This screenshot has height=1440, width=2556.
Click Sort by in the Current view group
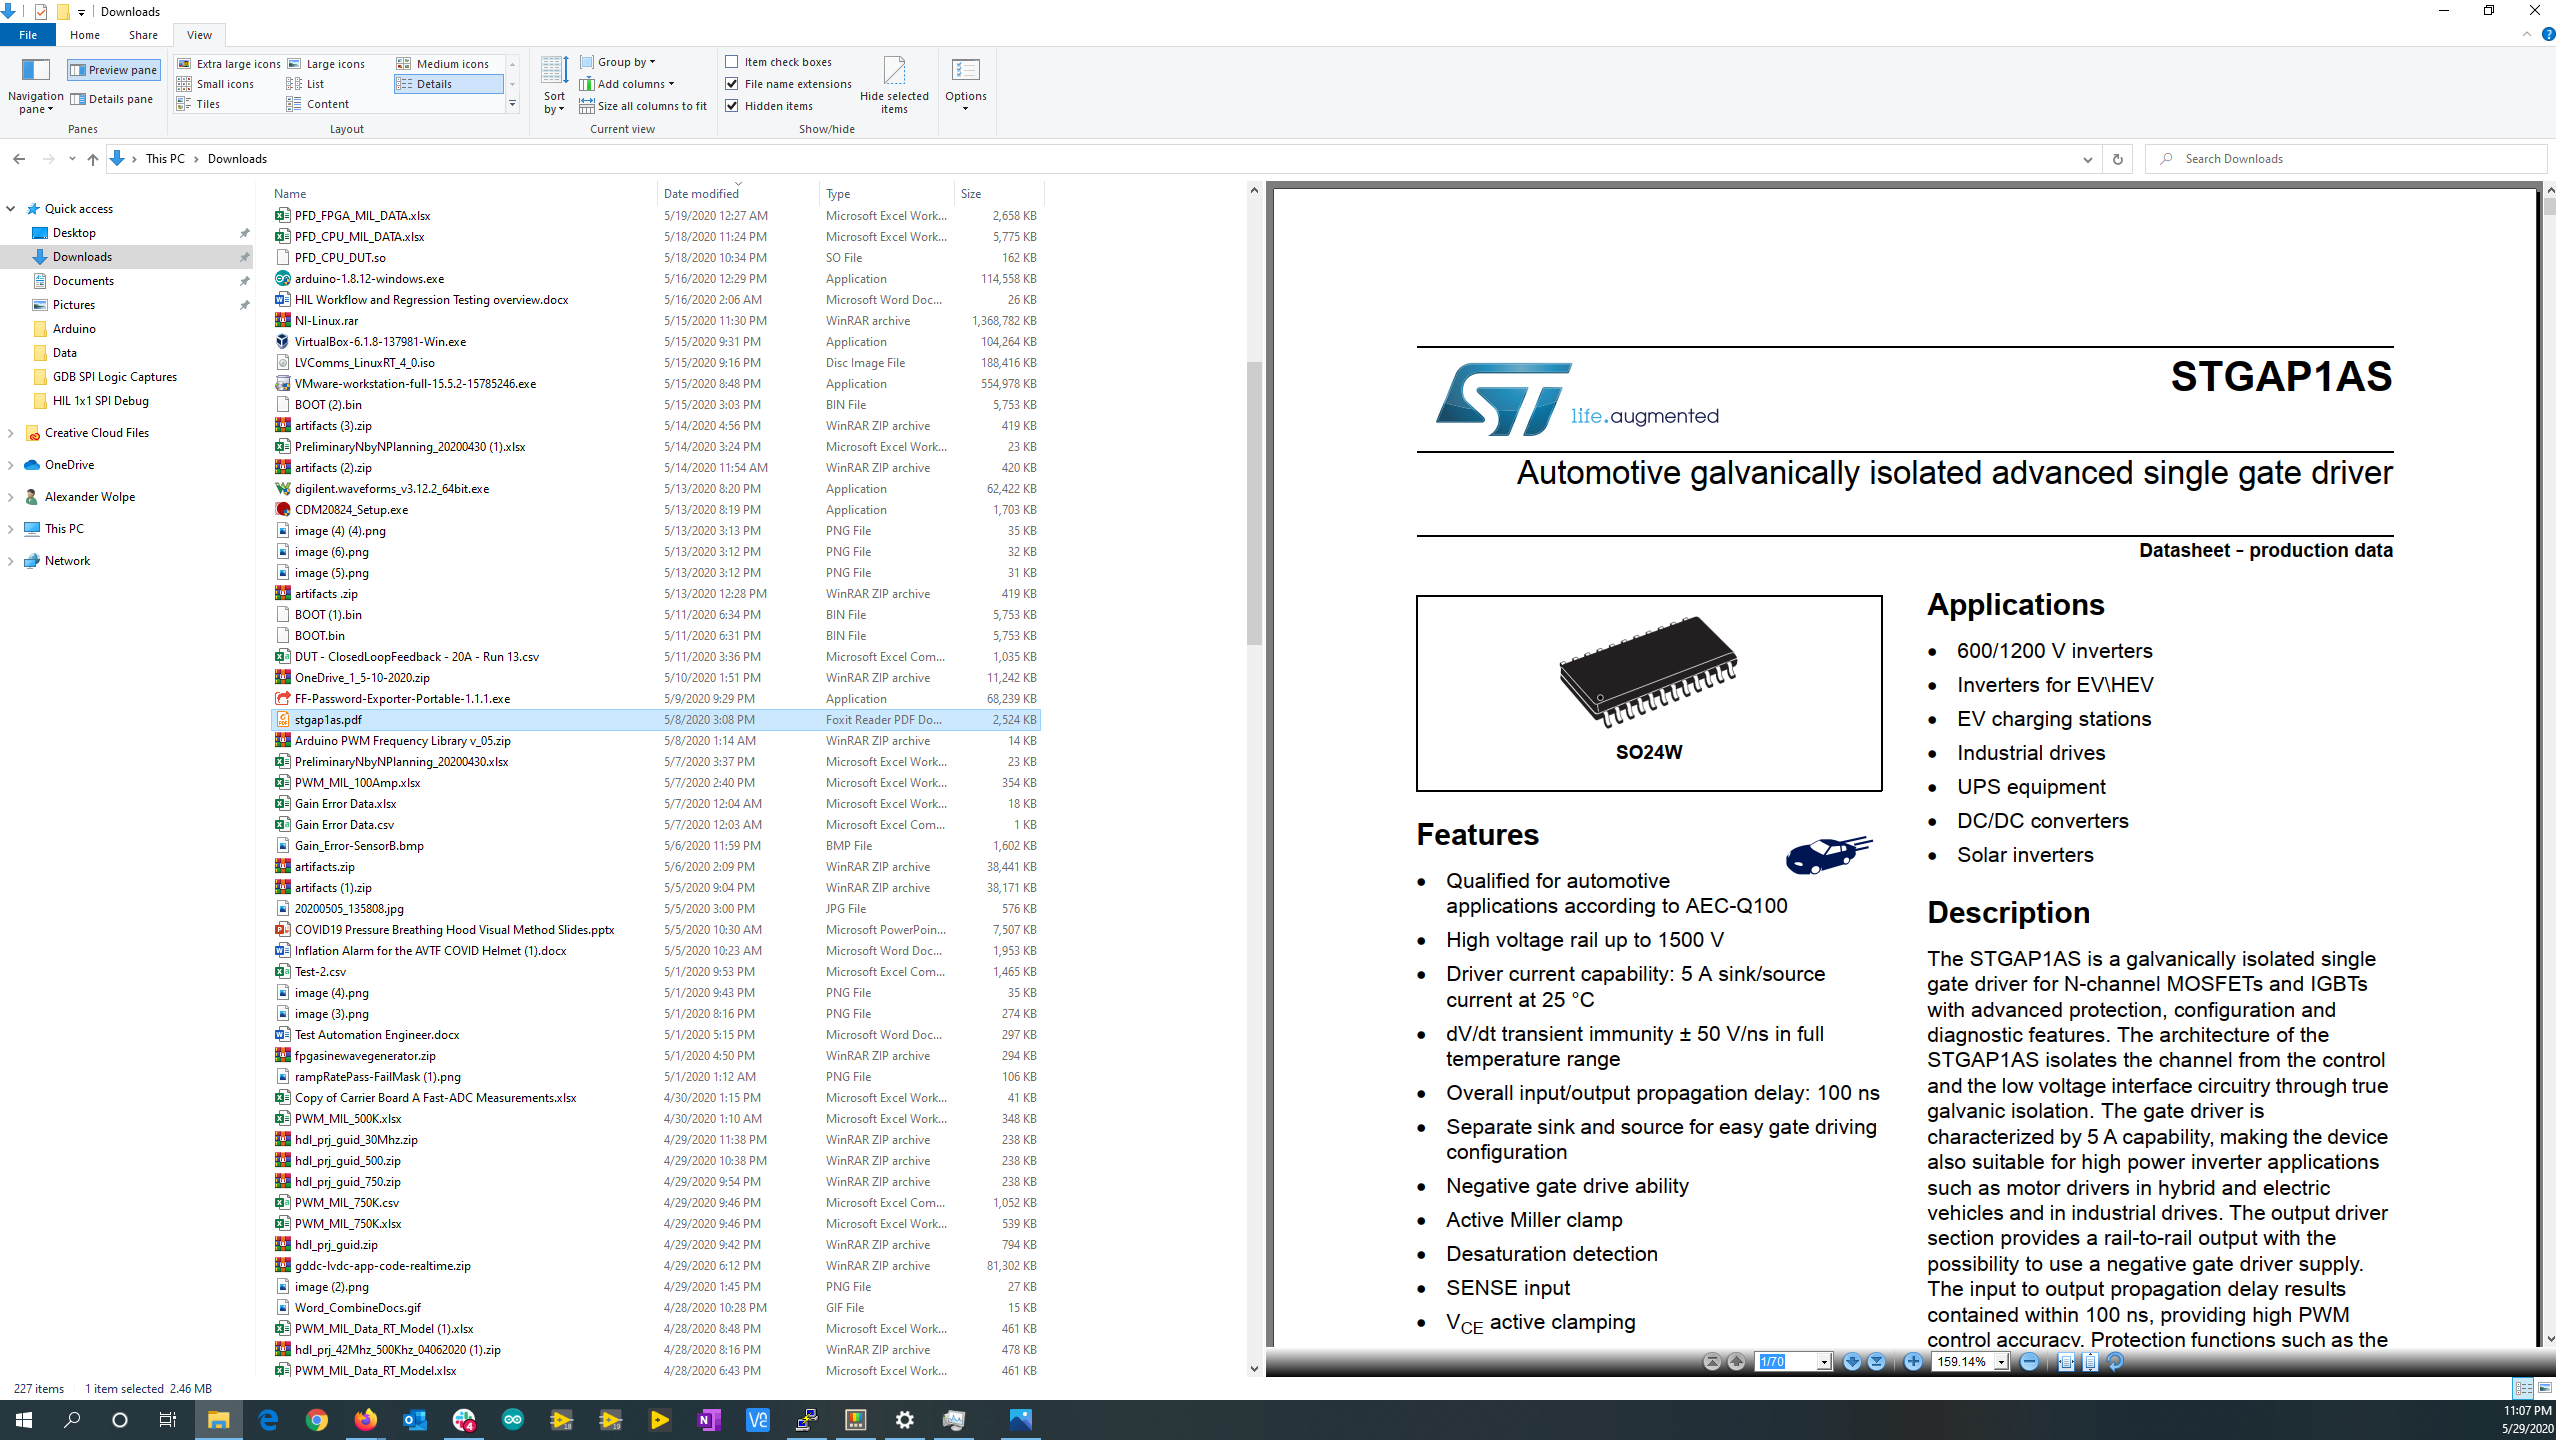click(553, 84)
